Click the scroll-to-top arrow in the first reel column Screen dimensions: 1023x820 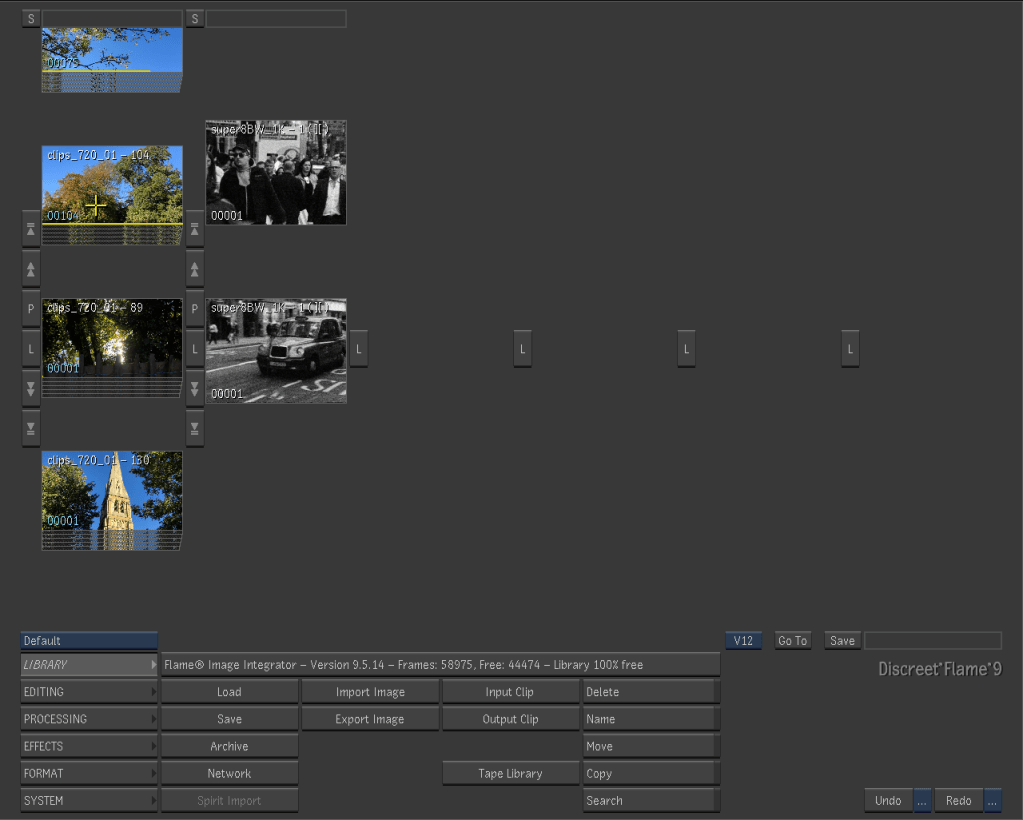(x=31, y=229)
